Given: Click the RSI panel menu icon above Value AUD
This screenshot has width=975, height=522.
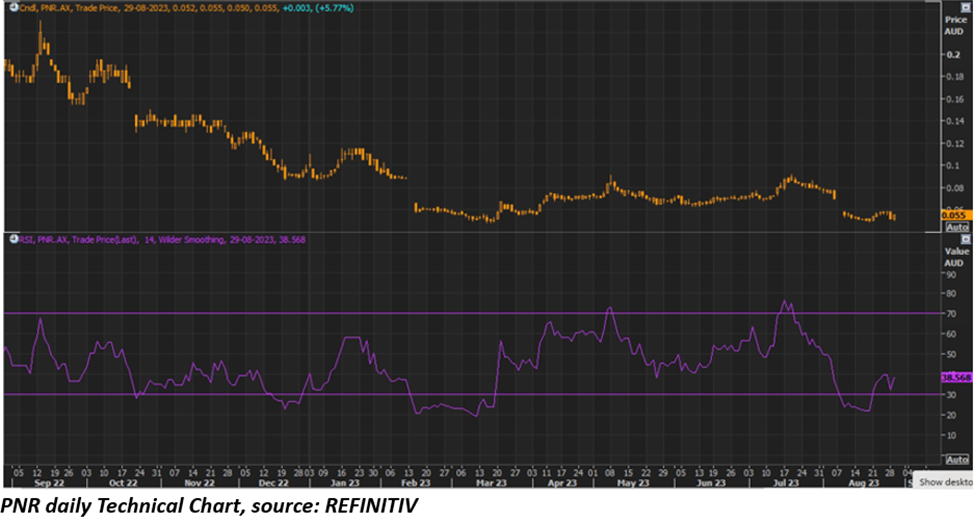Looking at the screenshot, I should tap(965, 240).
